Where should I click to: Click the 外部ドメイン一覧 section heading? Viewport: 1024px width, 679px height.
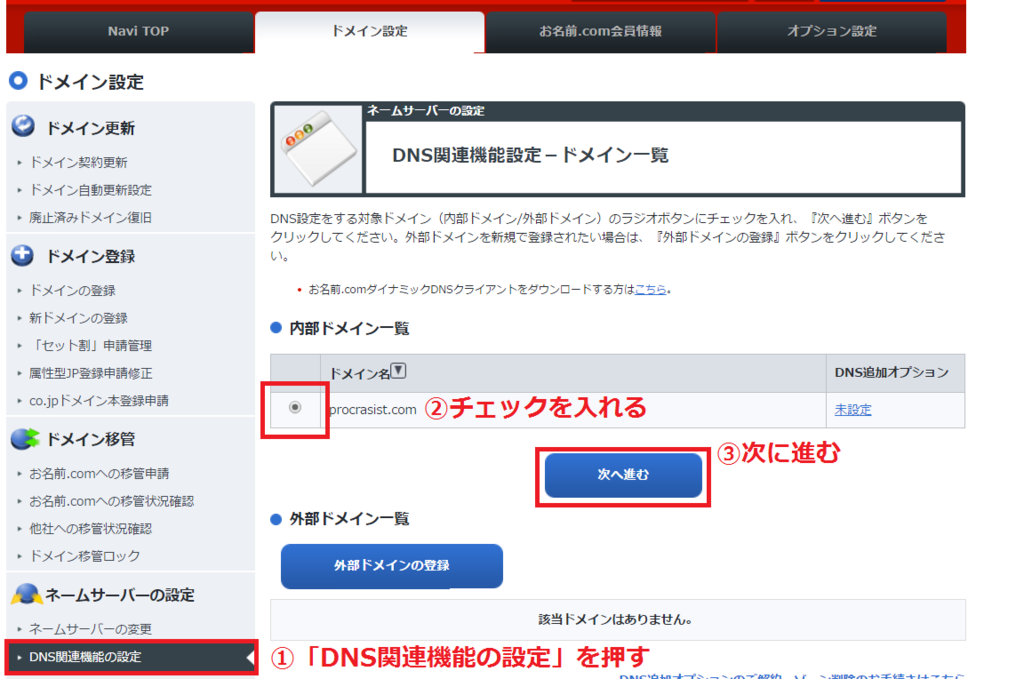[x=349, y=519]
